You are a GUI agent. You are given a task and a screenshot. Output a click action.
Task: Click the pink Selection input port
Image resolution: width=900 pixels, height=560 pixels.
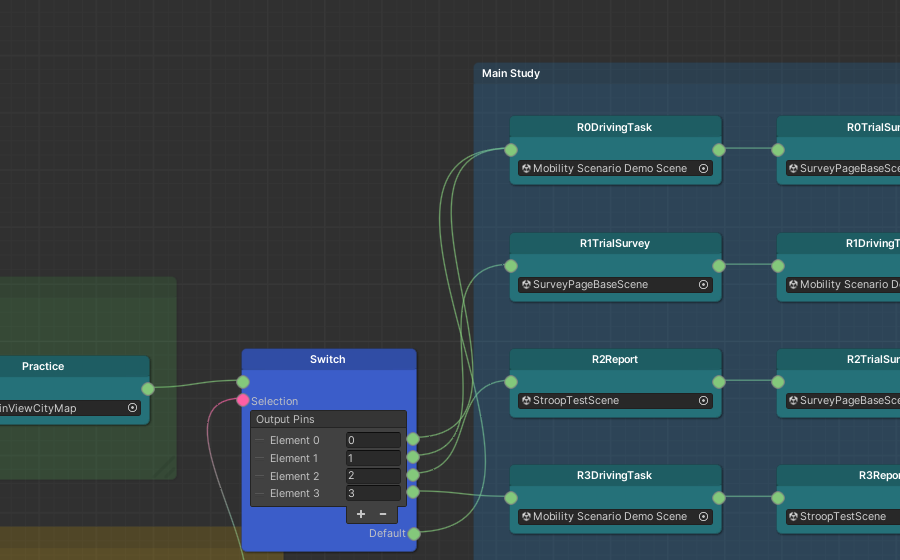243,400
